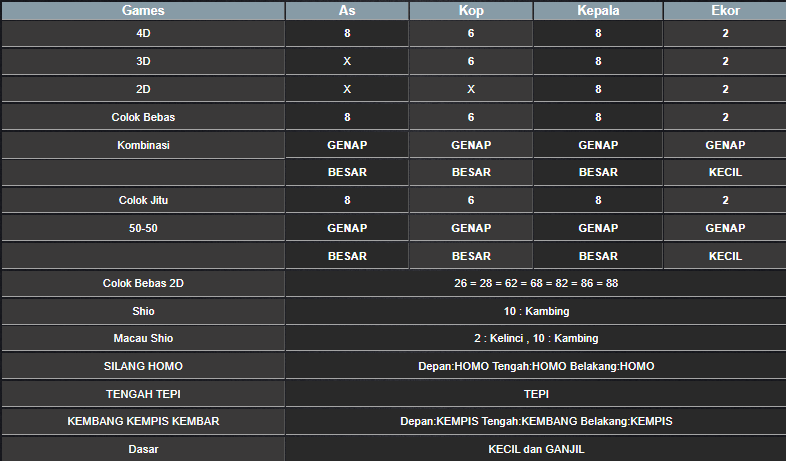Select the Colok Jitu row label
The width and height of the screenshot is (786, 461).
pyautogui.click(x=143, y=200)
